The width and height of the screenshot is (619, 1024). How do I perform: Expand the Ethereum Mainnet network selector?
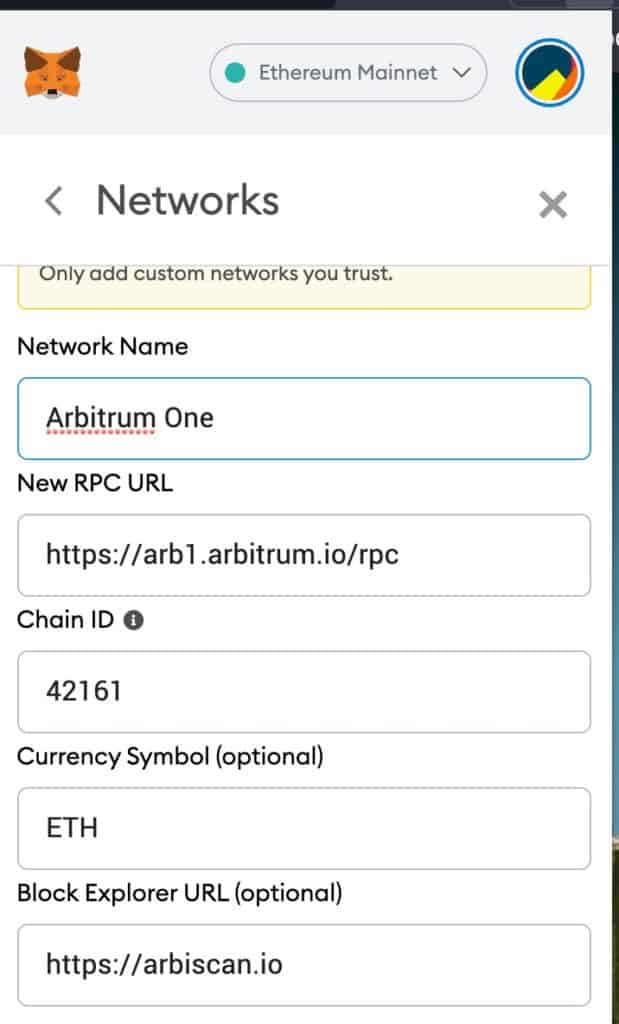tap(348, 72)
